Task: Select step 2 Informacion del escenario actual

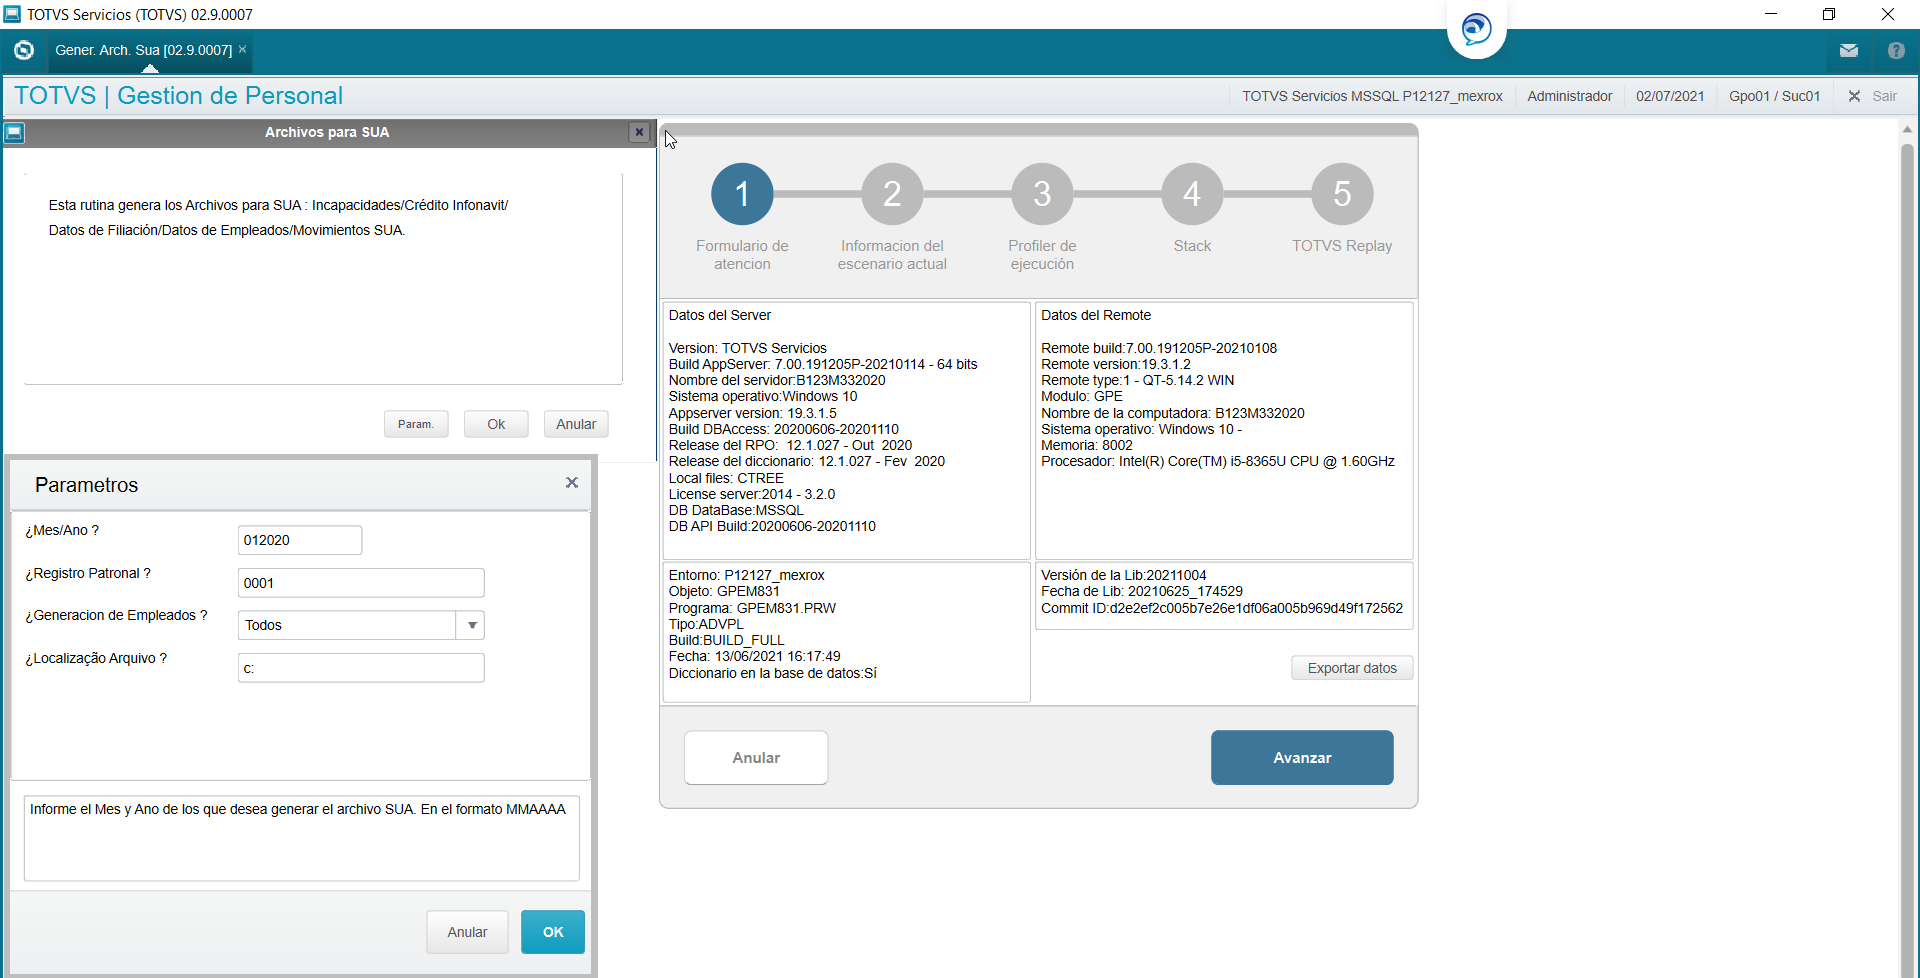Action: tap(892, 194)
